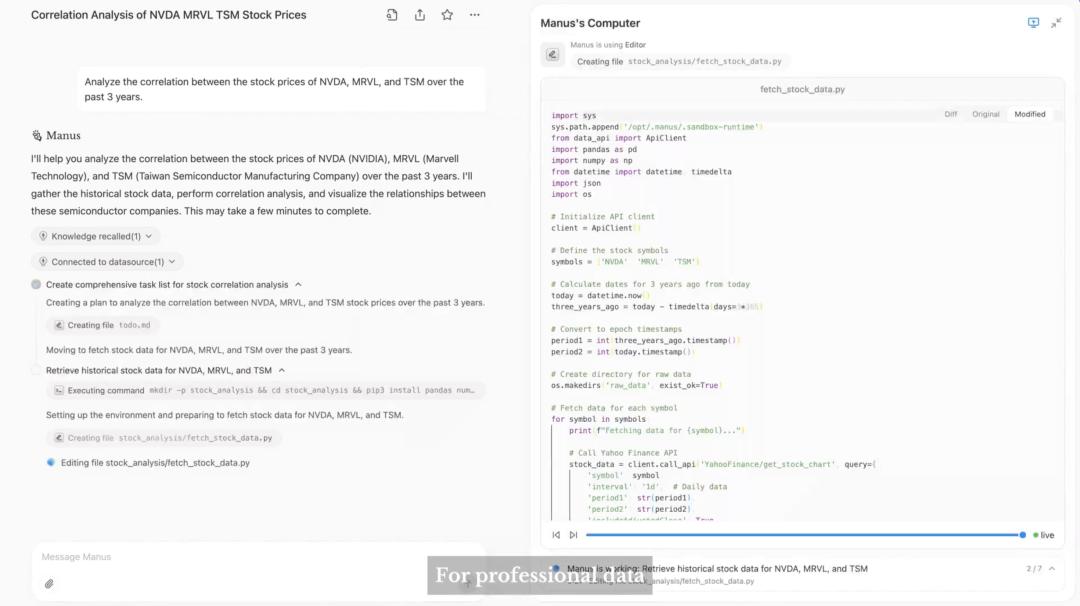Click the Message Manus input field

(x=250, y=557)
